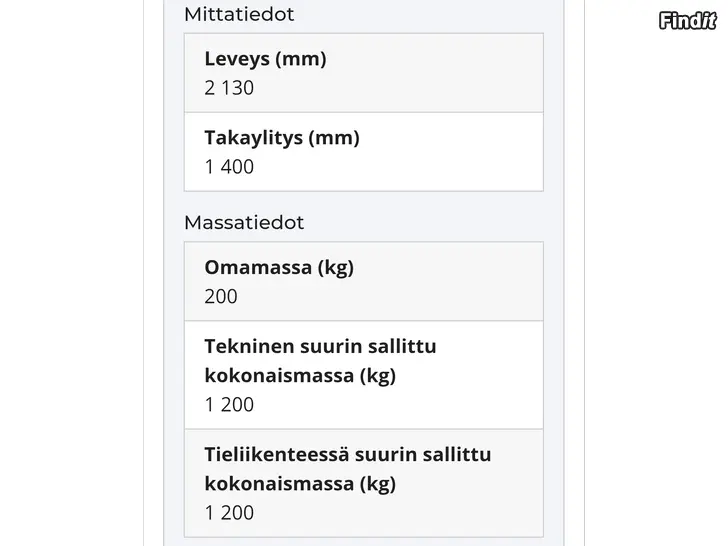Select the technical max mass 1 200 value
Screen dimensions: 728x546
(x=229, y=404)
